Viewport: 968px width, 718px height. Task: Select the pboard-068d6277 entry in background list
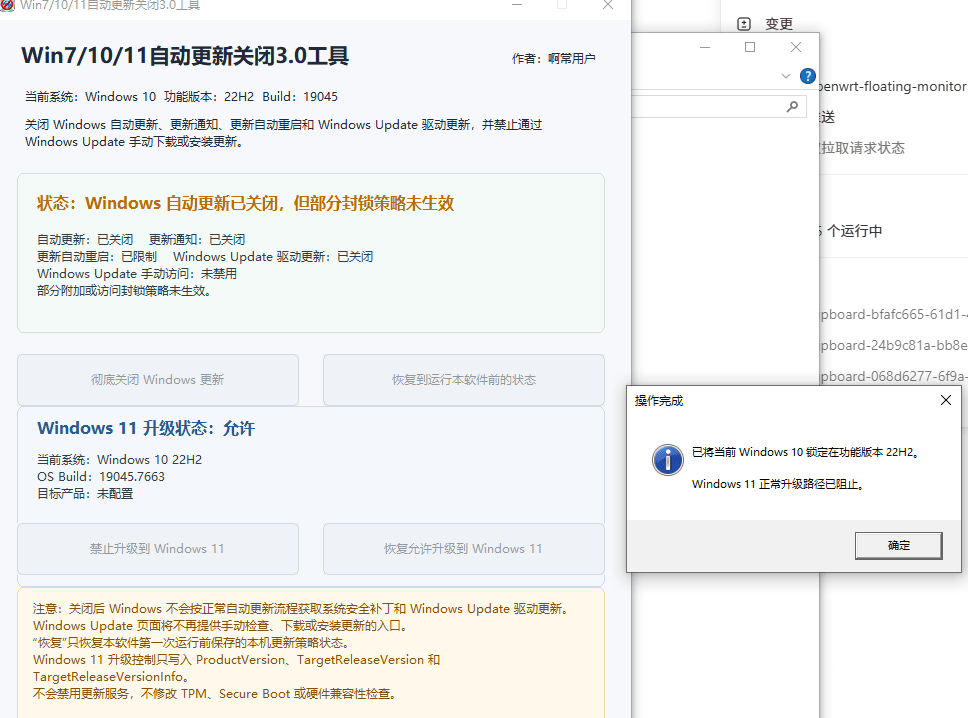point(894,376)
